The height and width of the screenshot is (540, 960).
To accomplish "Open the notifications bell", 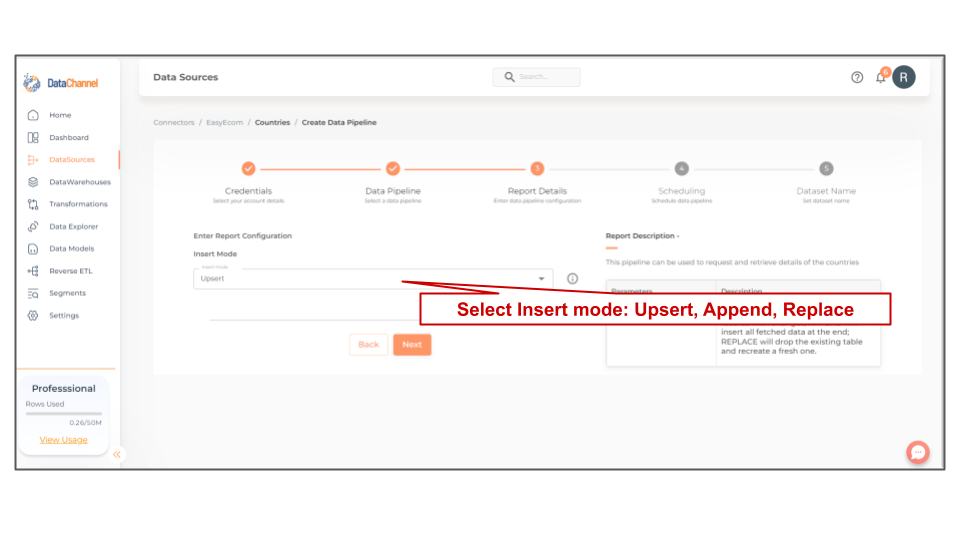I will pos(881,77).
